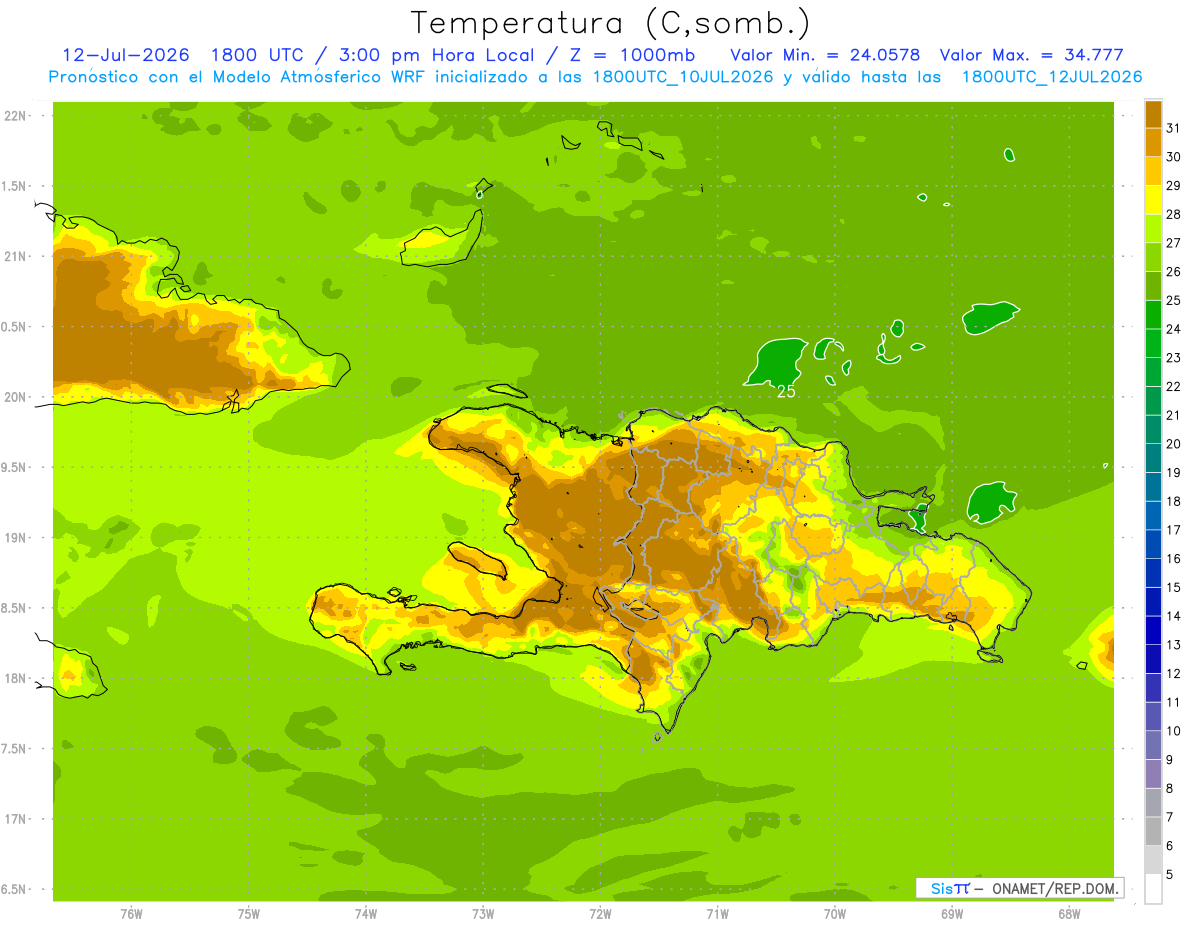Click the legend value "21"
Screen dimensions: 1200x927
pos(1173,415)
